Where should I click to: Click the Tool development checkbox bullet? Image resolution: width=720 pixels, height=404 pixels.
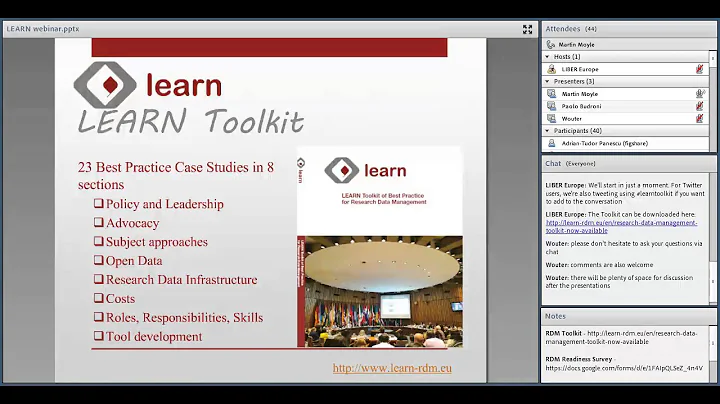98,336
